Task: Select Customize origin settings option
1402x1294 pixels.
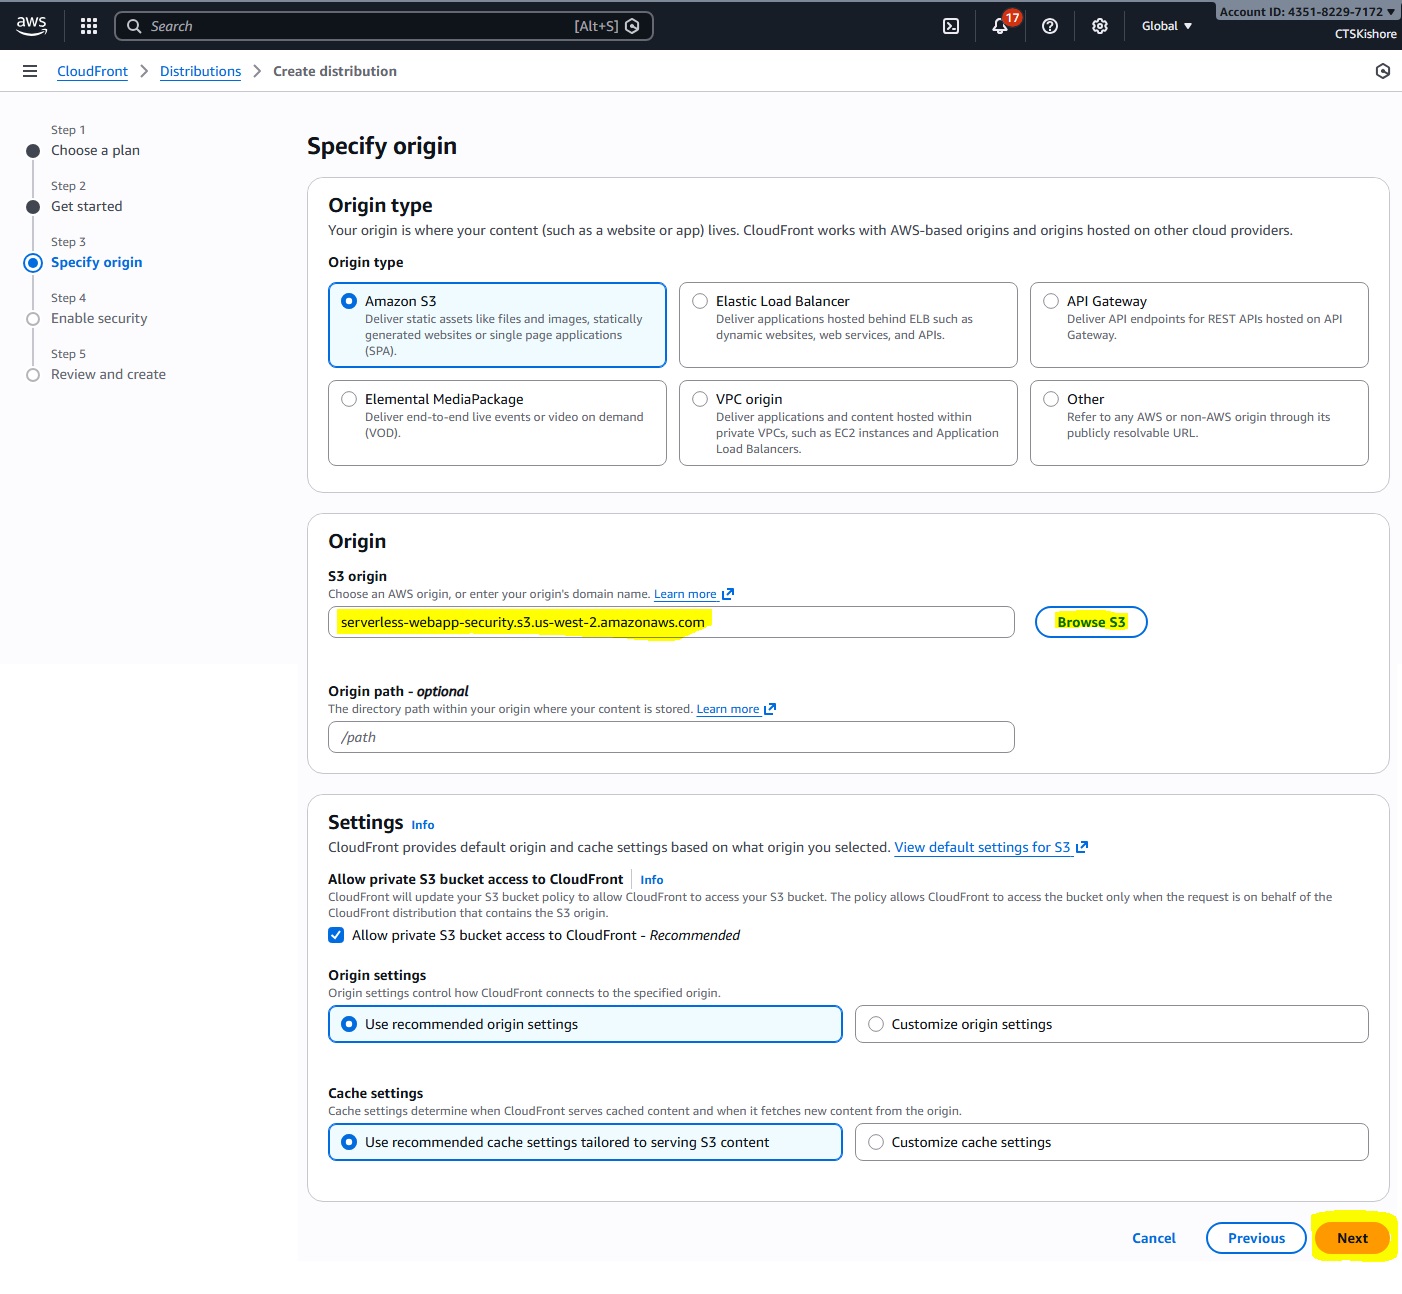Action: (x=876, y=1024)
